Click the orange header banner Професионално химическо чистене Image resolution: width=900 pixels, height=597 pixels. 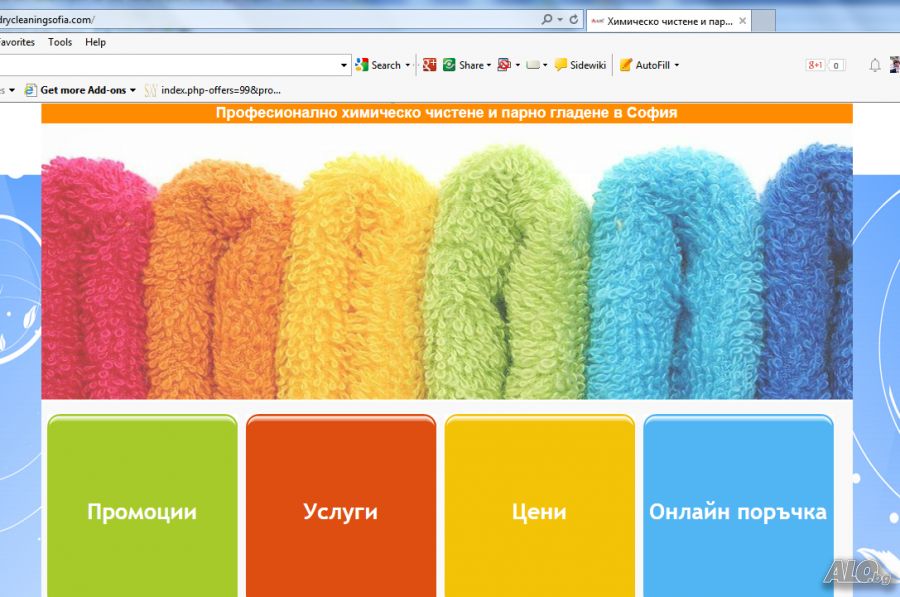[x=447, y=113]
